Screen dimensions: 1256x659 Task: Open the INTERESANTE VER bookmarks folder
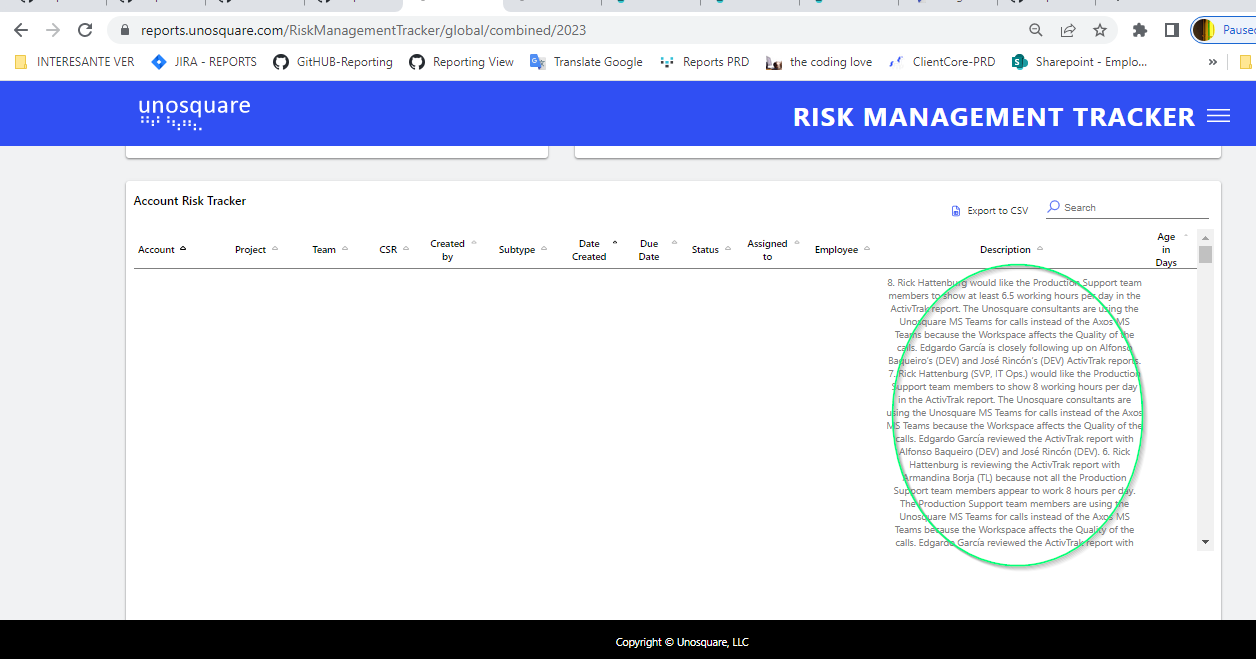click(74, 61)
